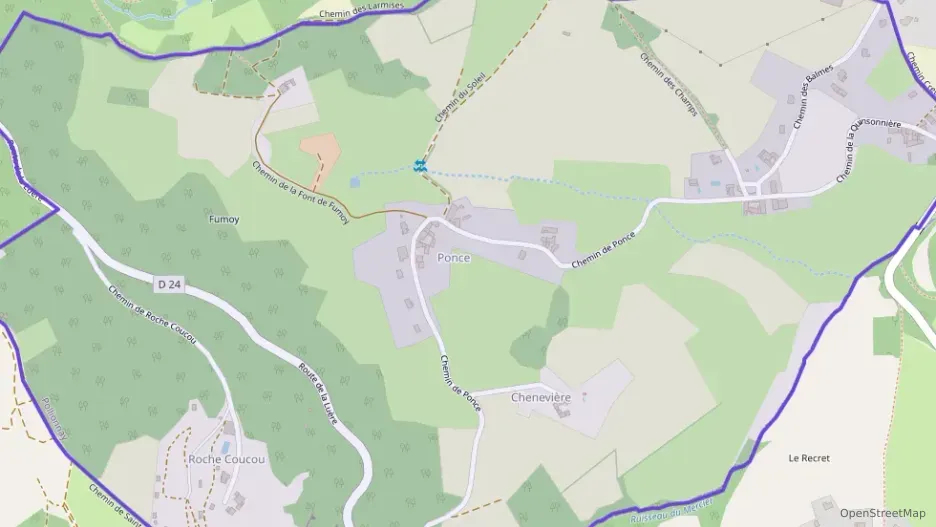Click the Fumoy place name
This screenshot has width=936, height=527.
pyautogui.click(x=224, y=220)
